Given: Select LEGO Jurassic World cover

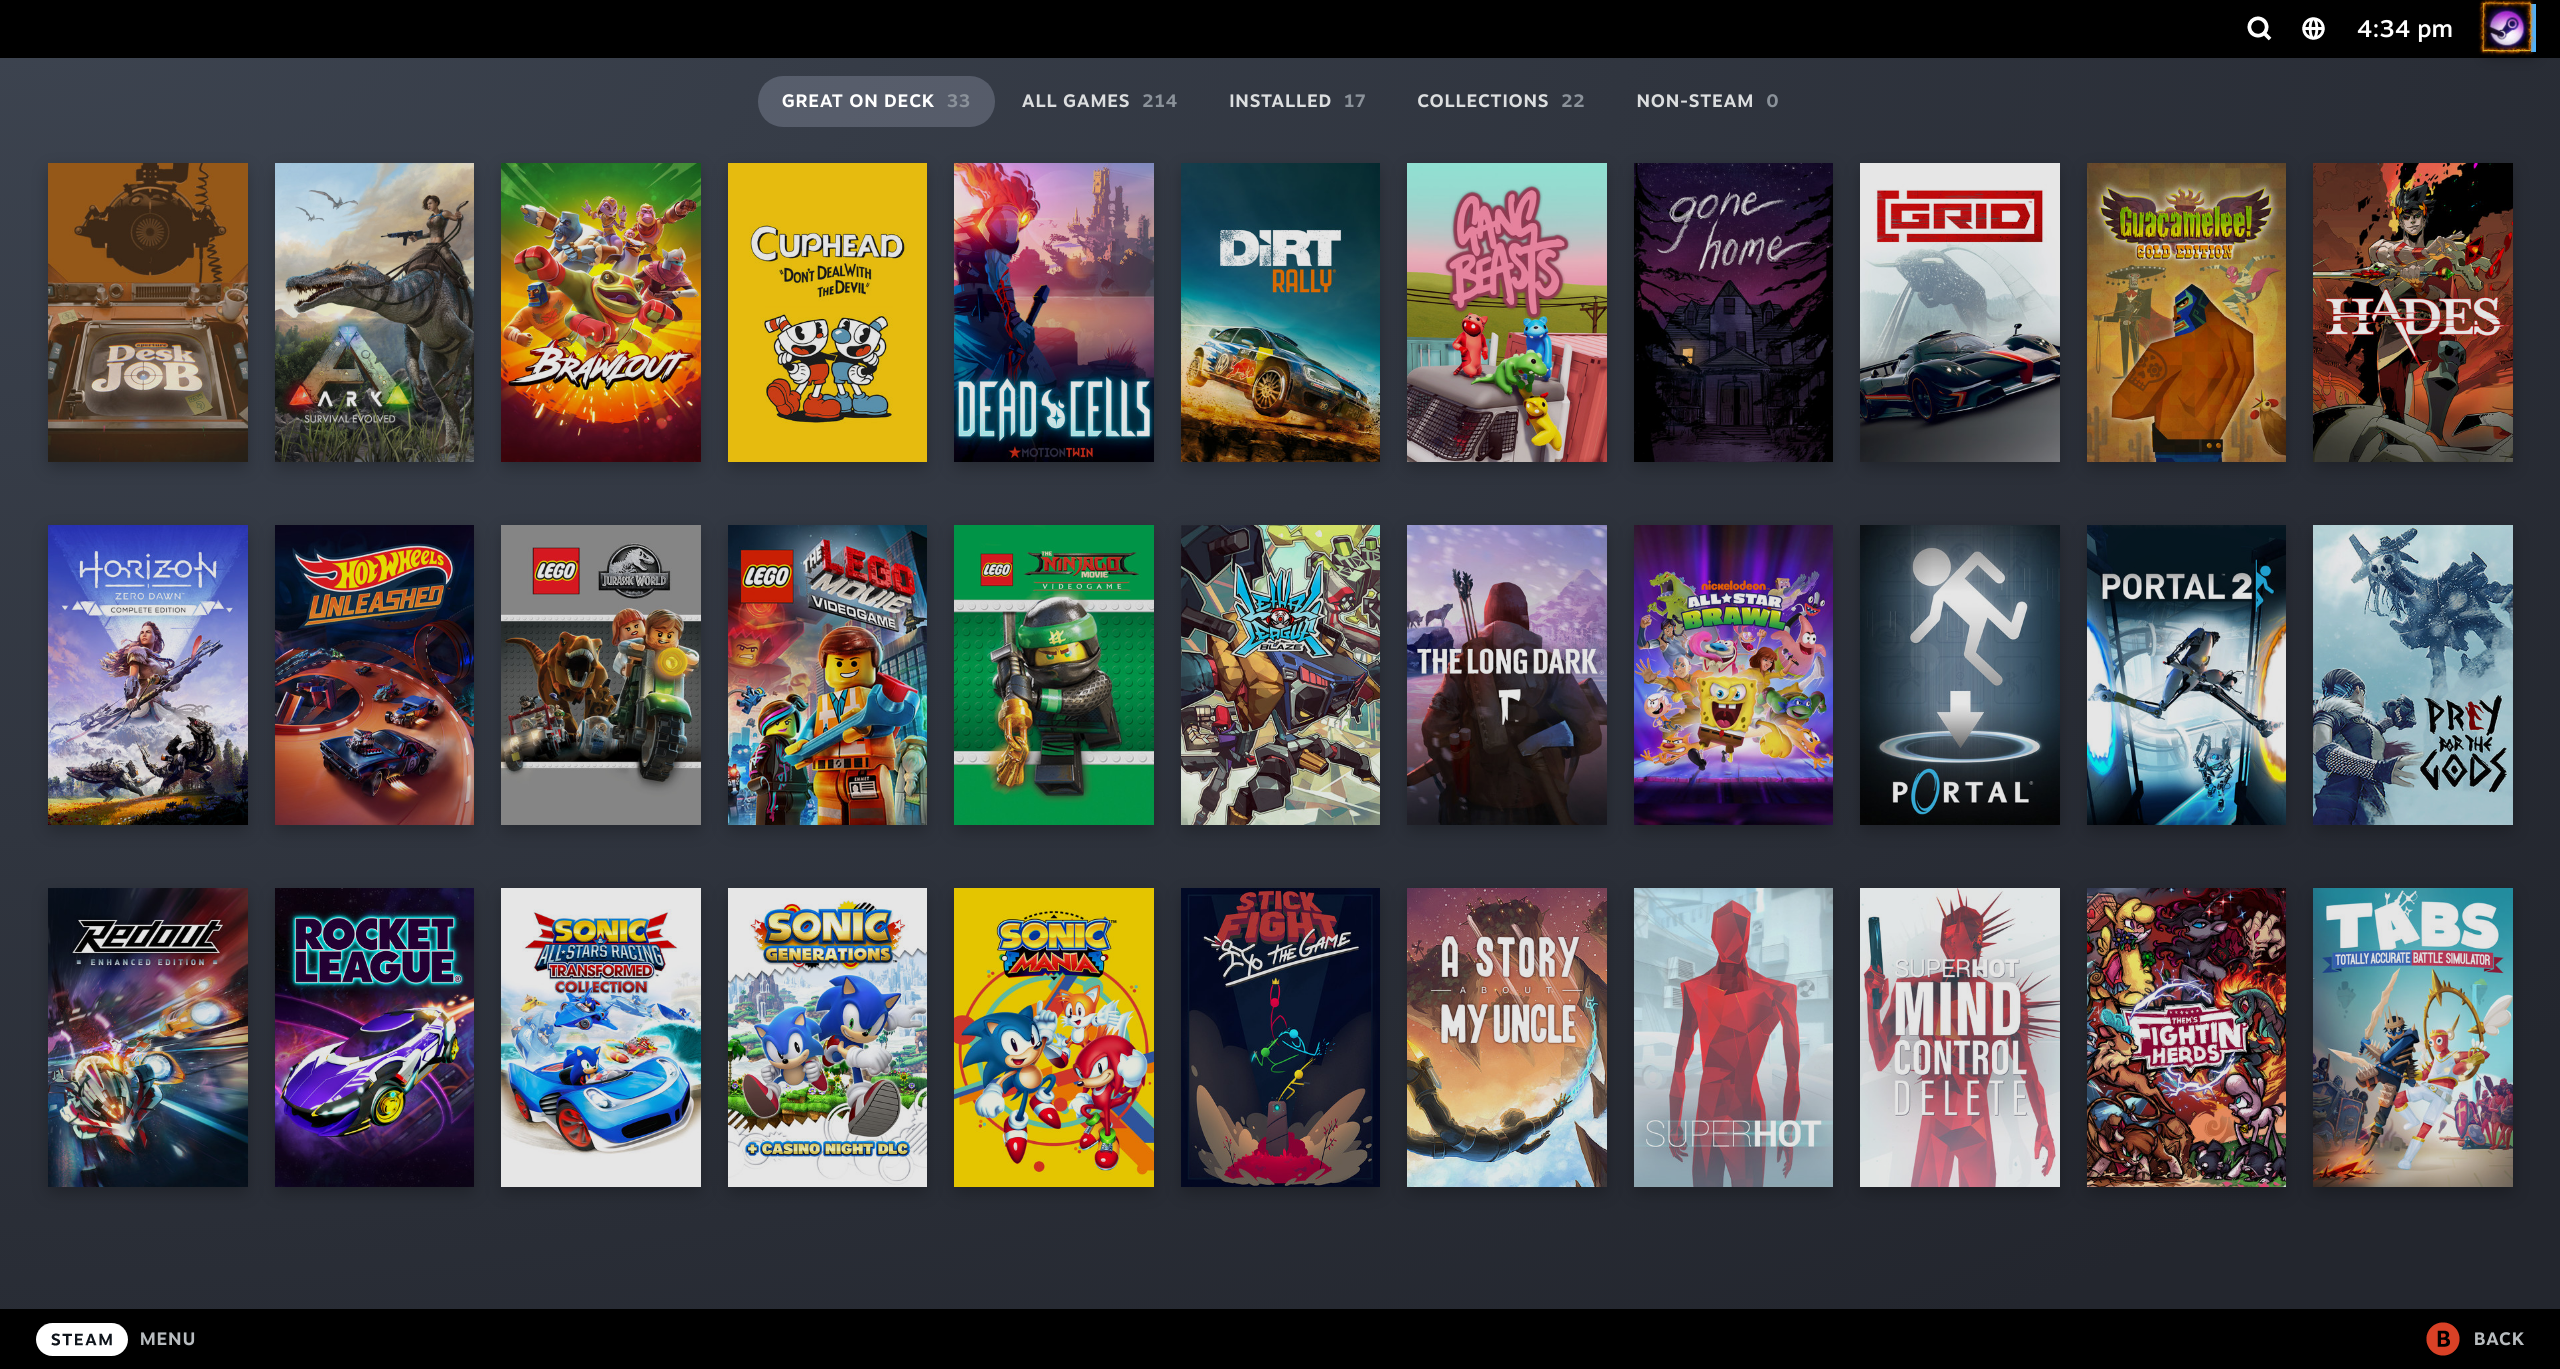Looking at the screenshot, I should pyautogui.click(x=601, y=675).
